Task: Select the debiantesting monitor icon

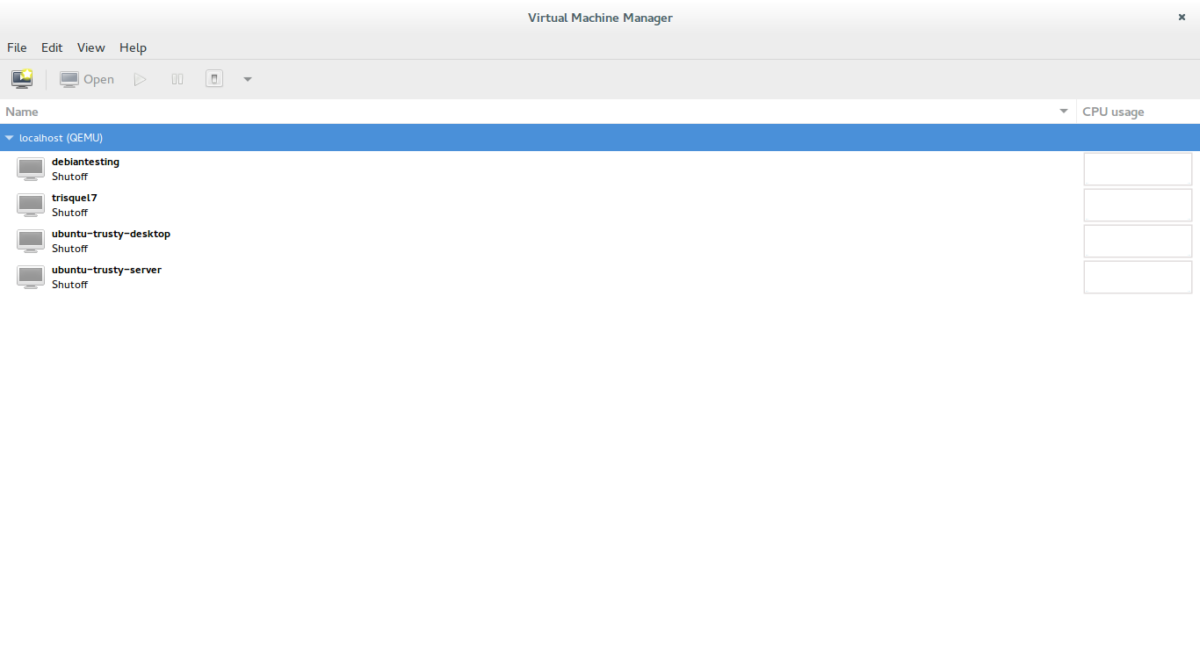Action: click(31, 169)
